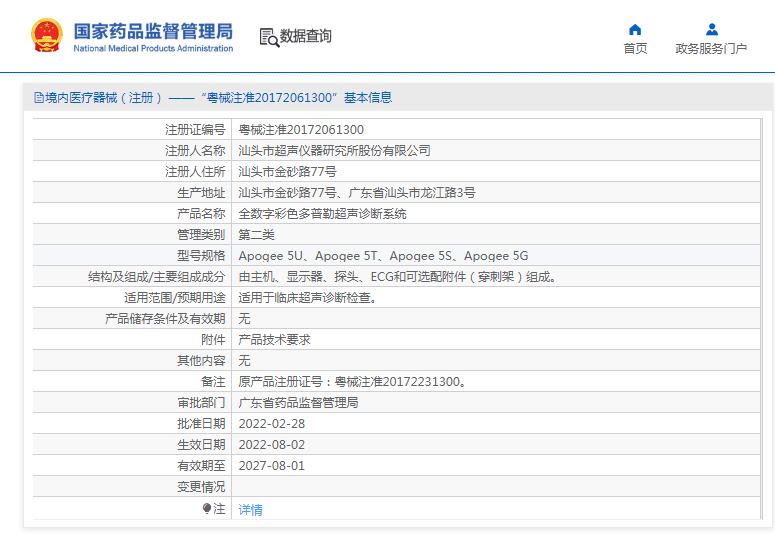Click the 数据查询 magnifier document icon

click(x=268, y=37)
